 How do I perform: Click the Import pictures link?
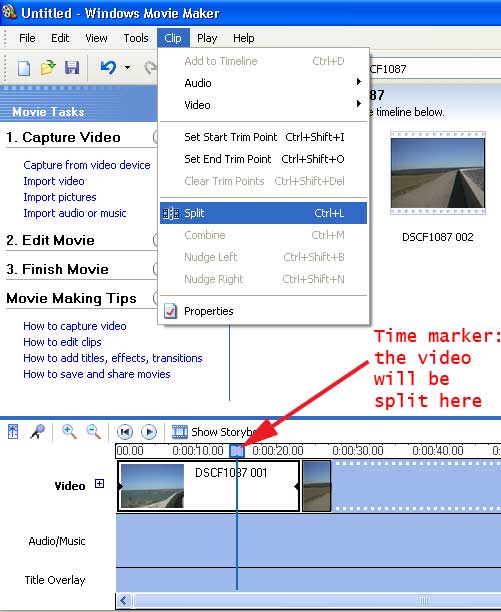point(60,197)
